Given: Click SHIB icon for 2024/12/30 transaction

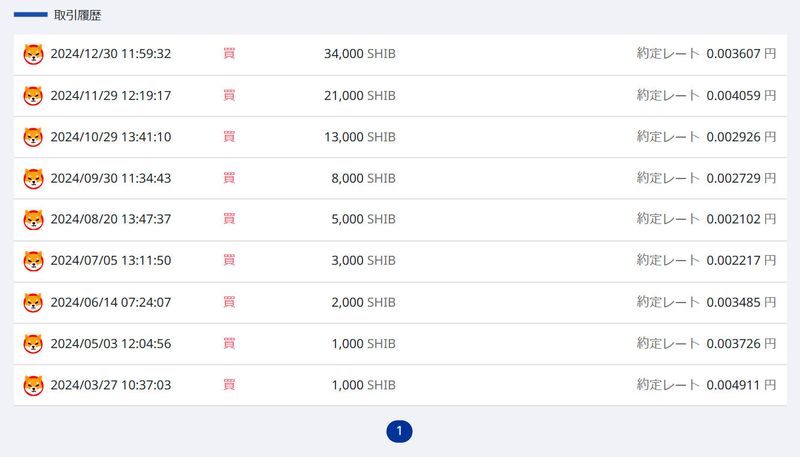Looking at the screenshot, I should point(34,54).
